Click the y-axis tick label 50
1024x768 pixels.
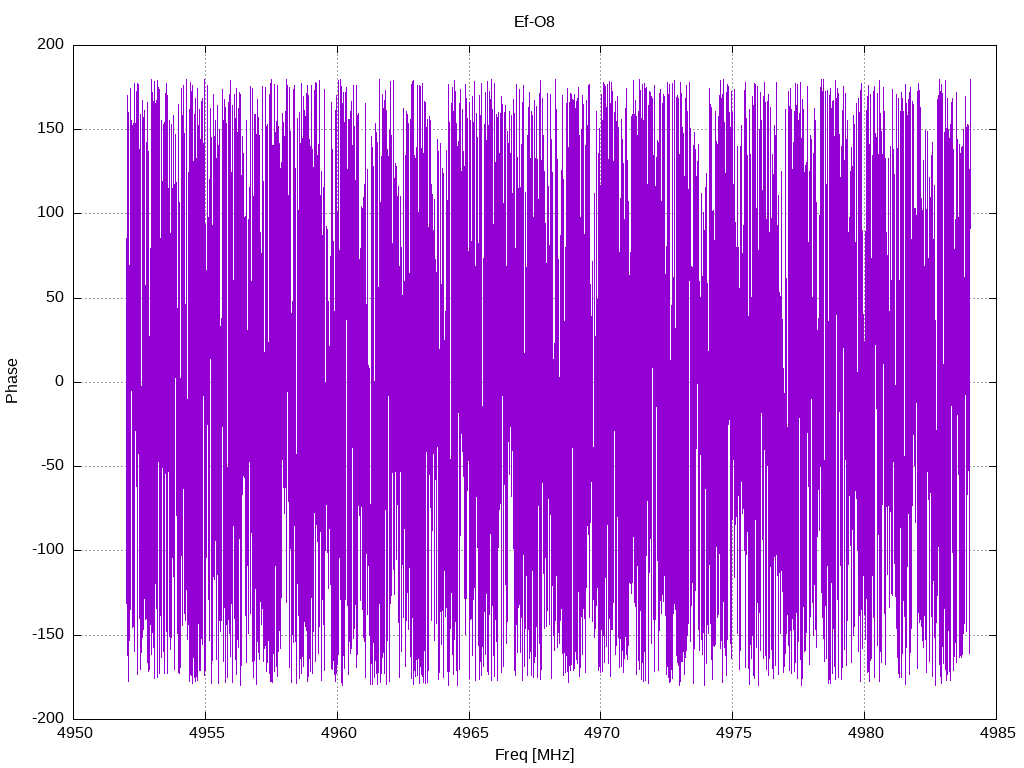[56, 297]
